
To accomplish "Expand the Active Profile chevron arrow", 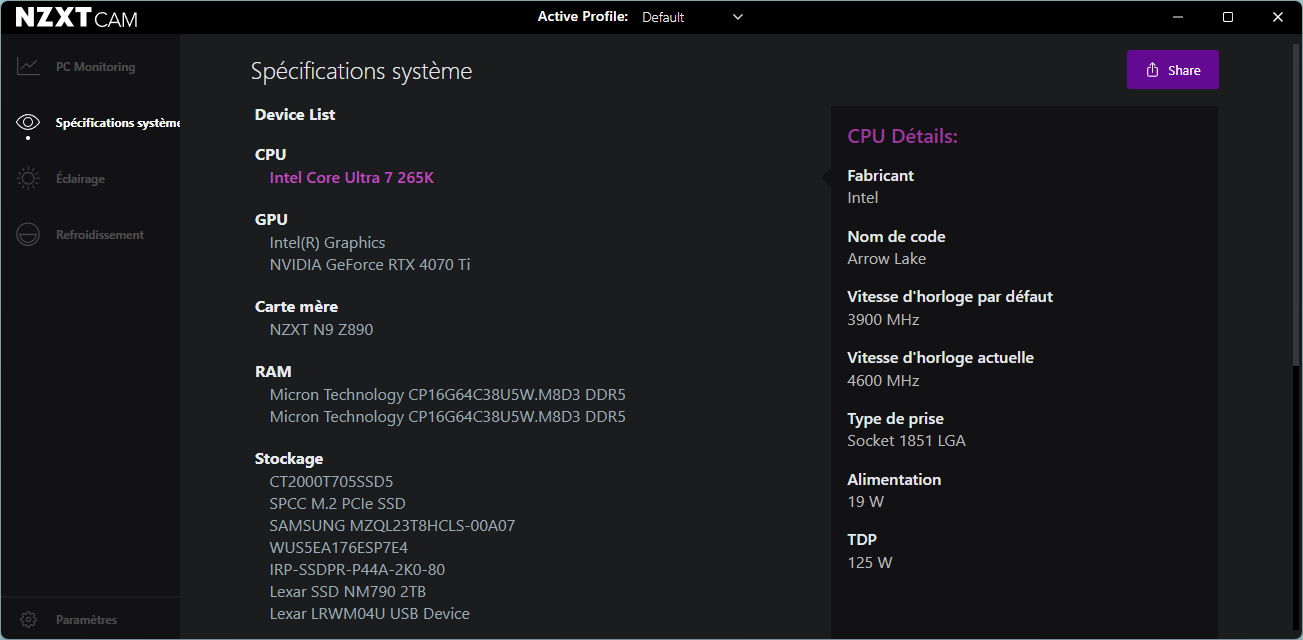I will point(738,17).
